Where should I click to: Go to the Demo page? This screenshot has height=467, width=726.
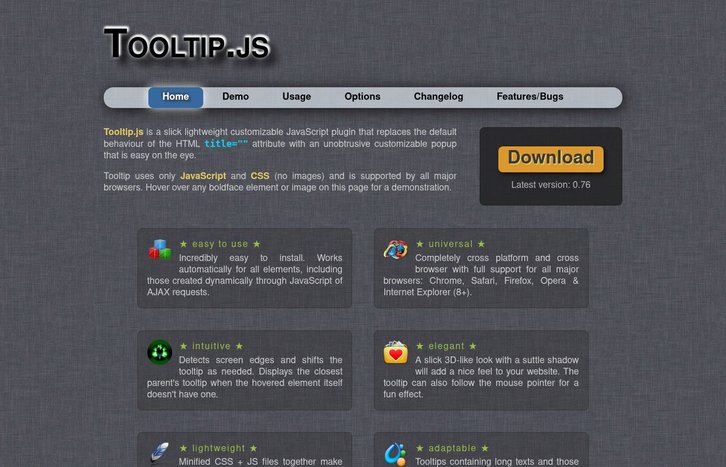(235, 97)
